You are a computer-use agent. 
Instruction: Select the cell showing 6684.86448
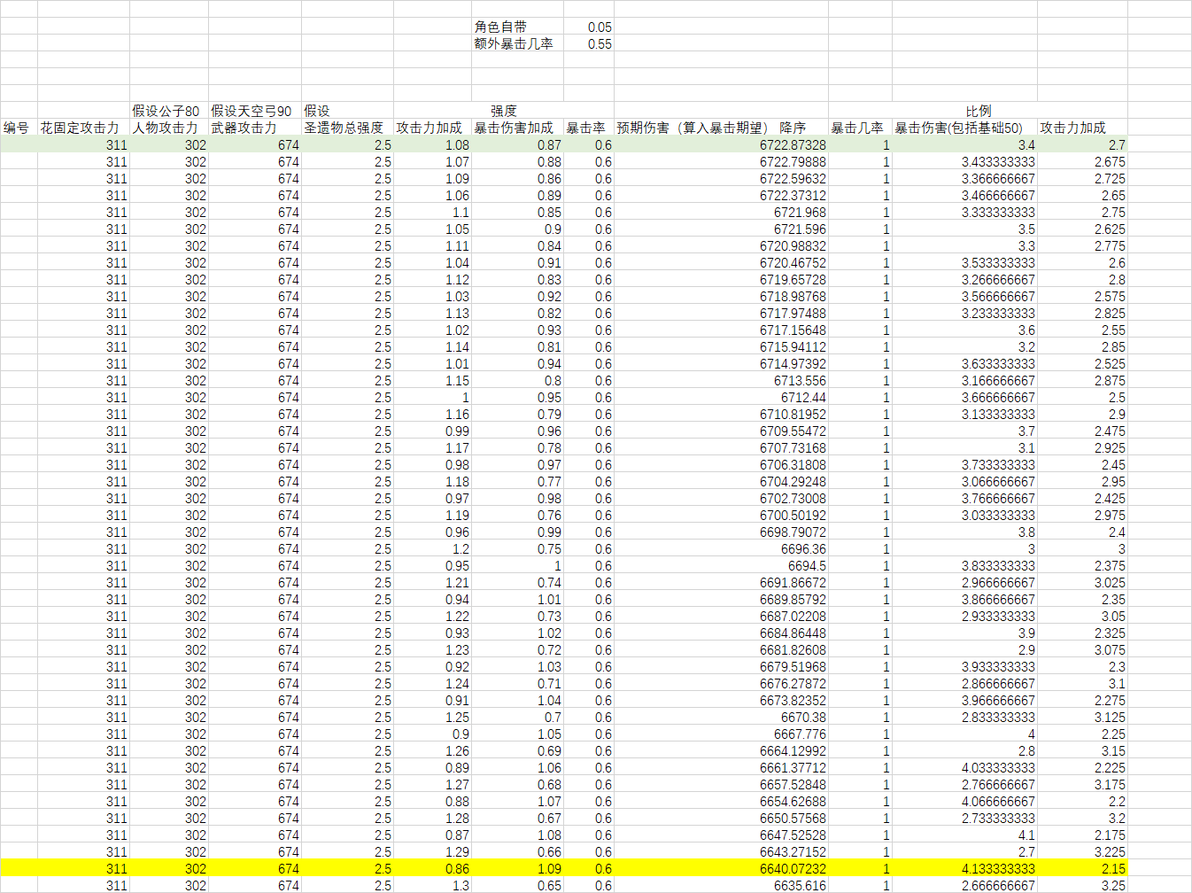[721, 633]
